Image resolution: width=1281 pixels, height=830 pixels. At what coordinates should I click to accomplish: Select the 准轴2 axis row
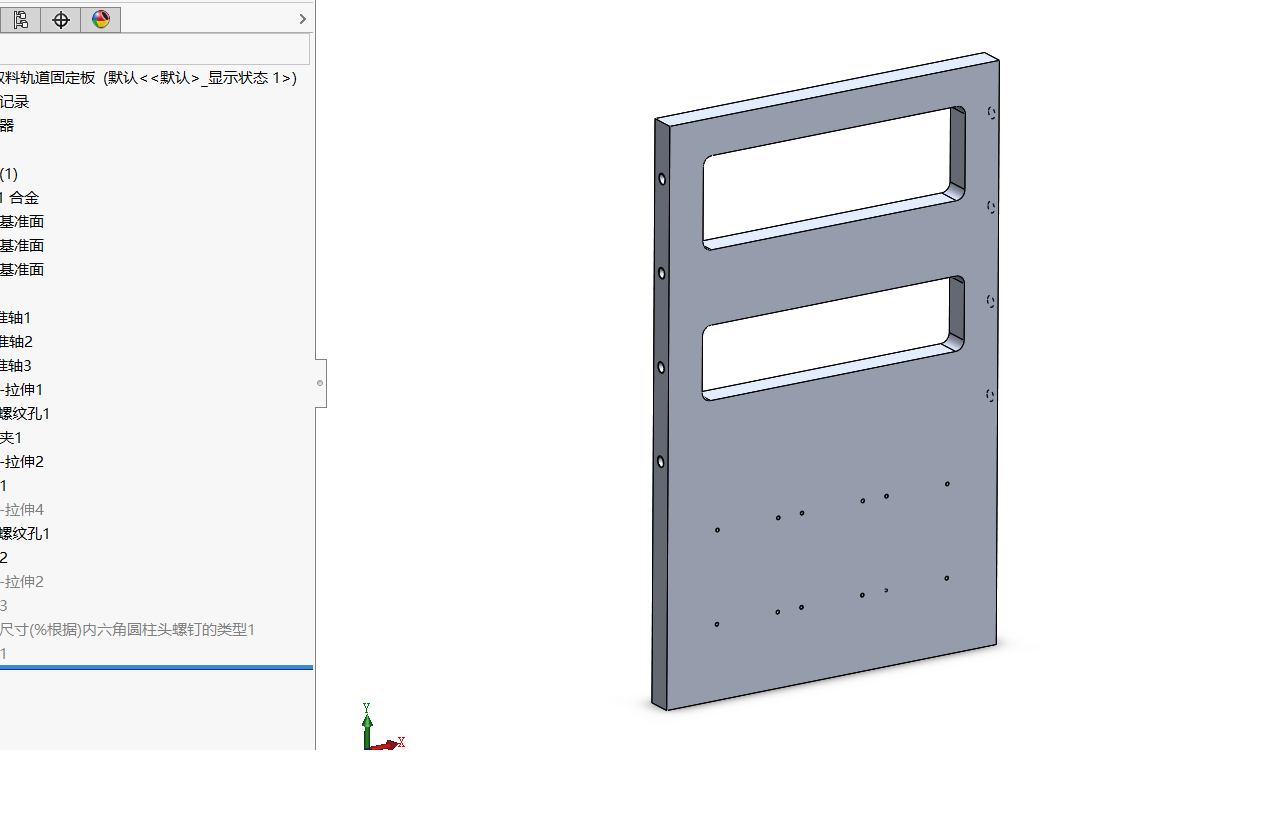tap(16, 342)
